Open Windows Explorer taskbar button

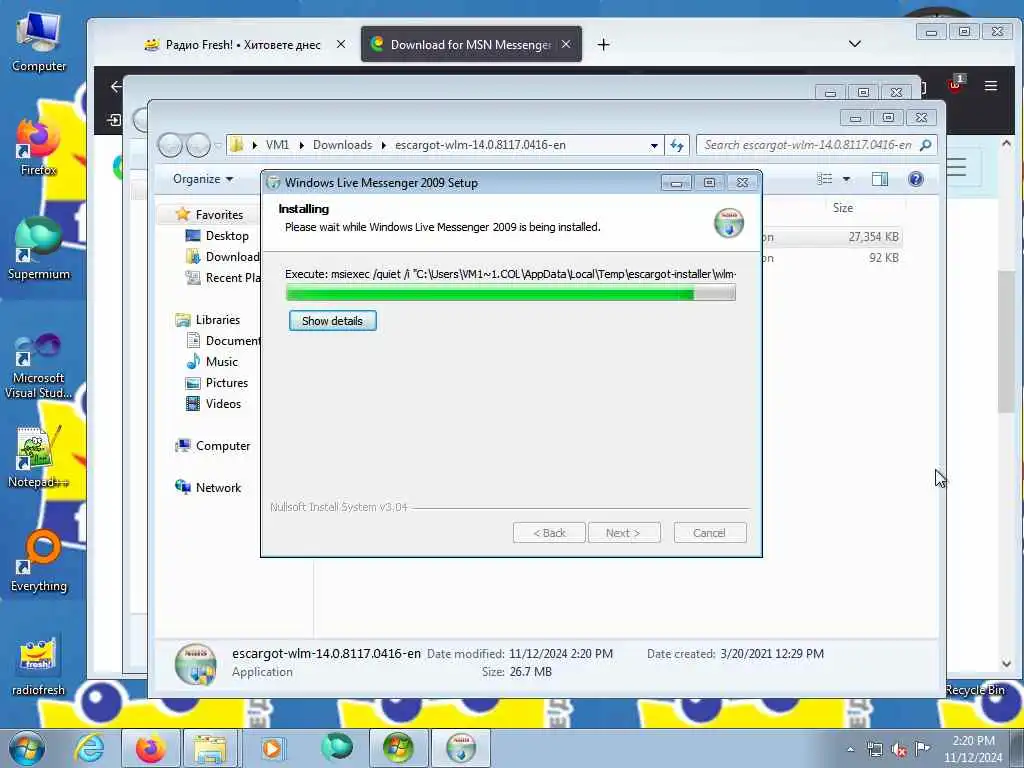pyautogui.click(x=210, y=748)
